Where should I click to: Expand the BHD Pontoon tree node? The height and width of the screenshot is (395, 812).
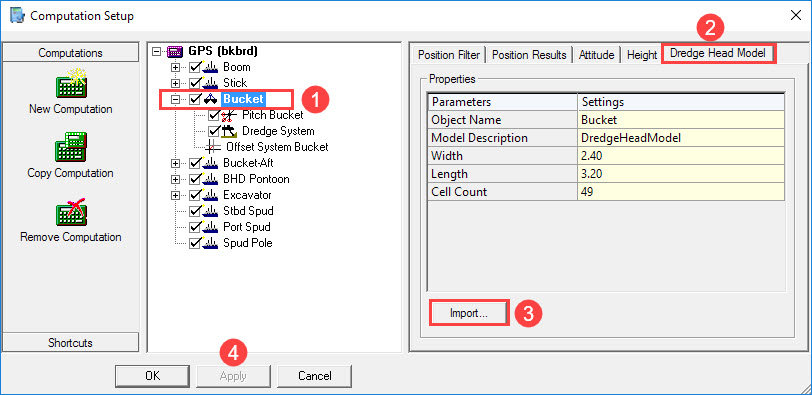(x=176, y=179)
